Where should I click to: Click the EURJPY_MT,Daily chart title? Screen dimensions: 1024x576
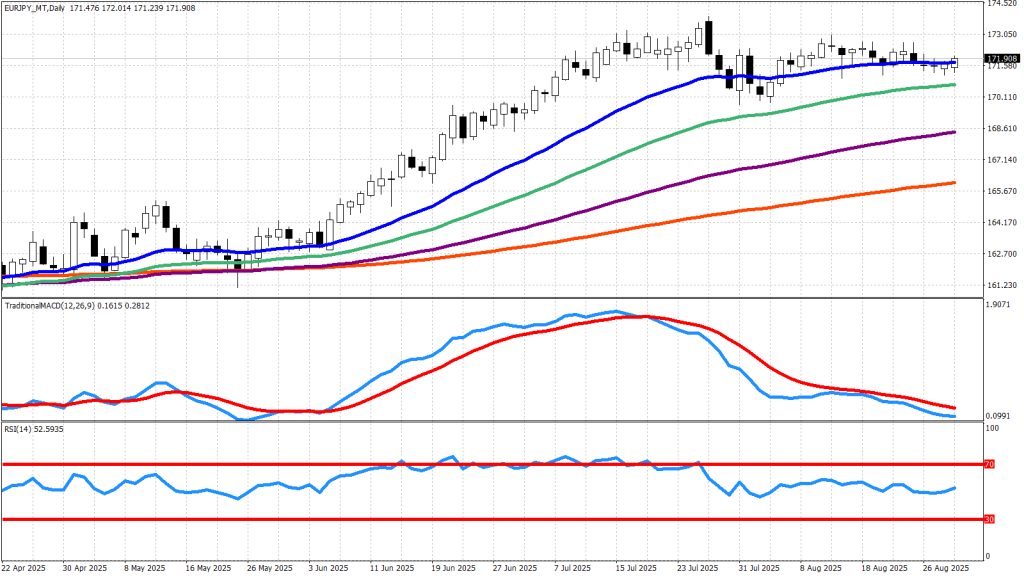pyautogui.click(x=35, y=8)
